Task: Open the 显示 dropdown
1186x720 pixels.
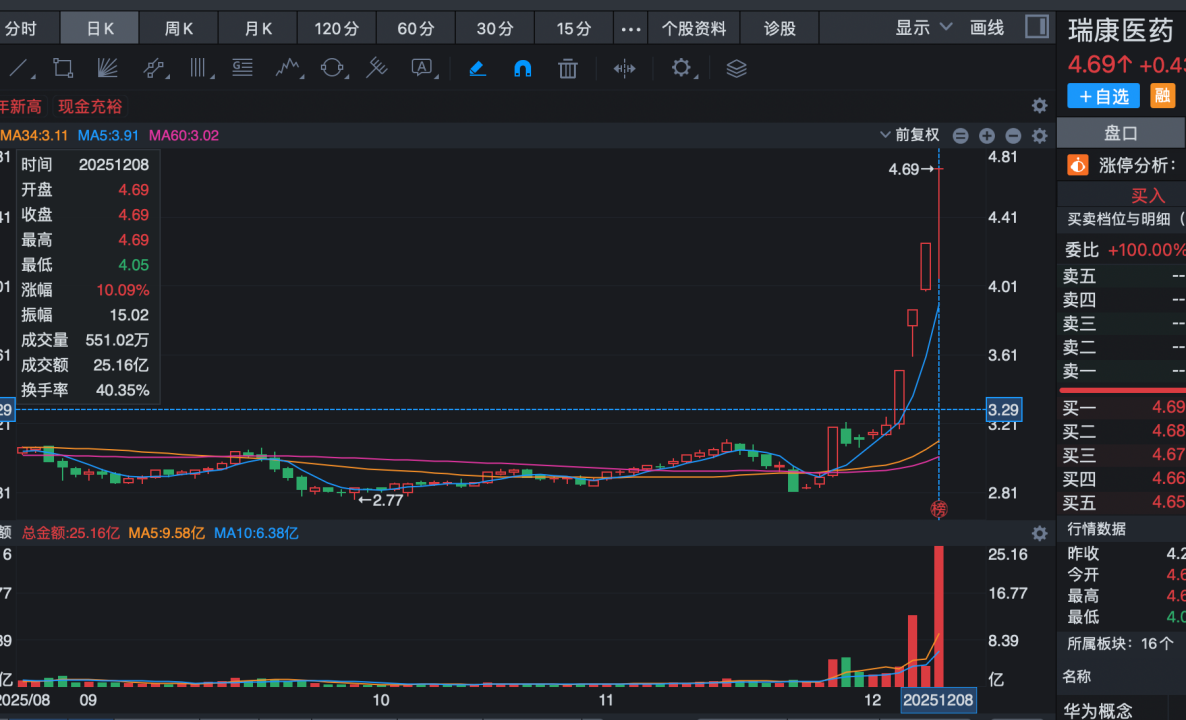Action: pos(923,28)
